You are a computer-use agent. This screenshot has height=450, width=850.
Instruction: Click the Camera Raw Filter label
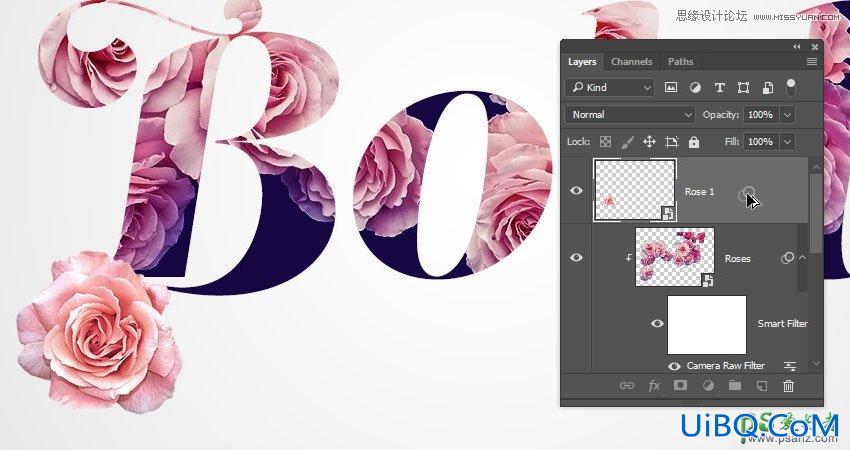tap(725, 366)
